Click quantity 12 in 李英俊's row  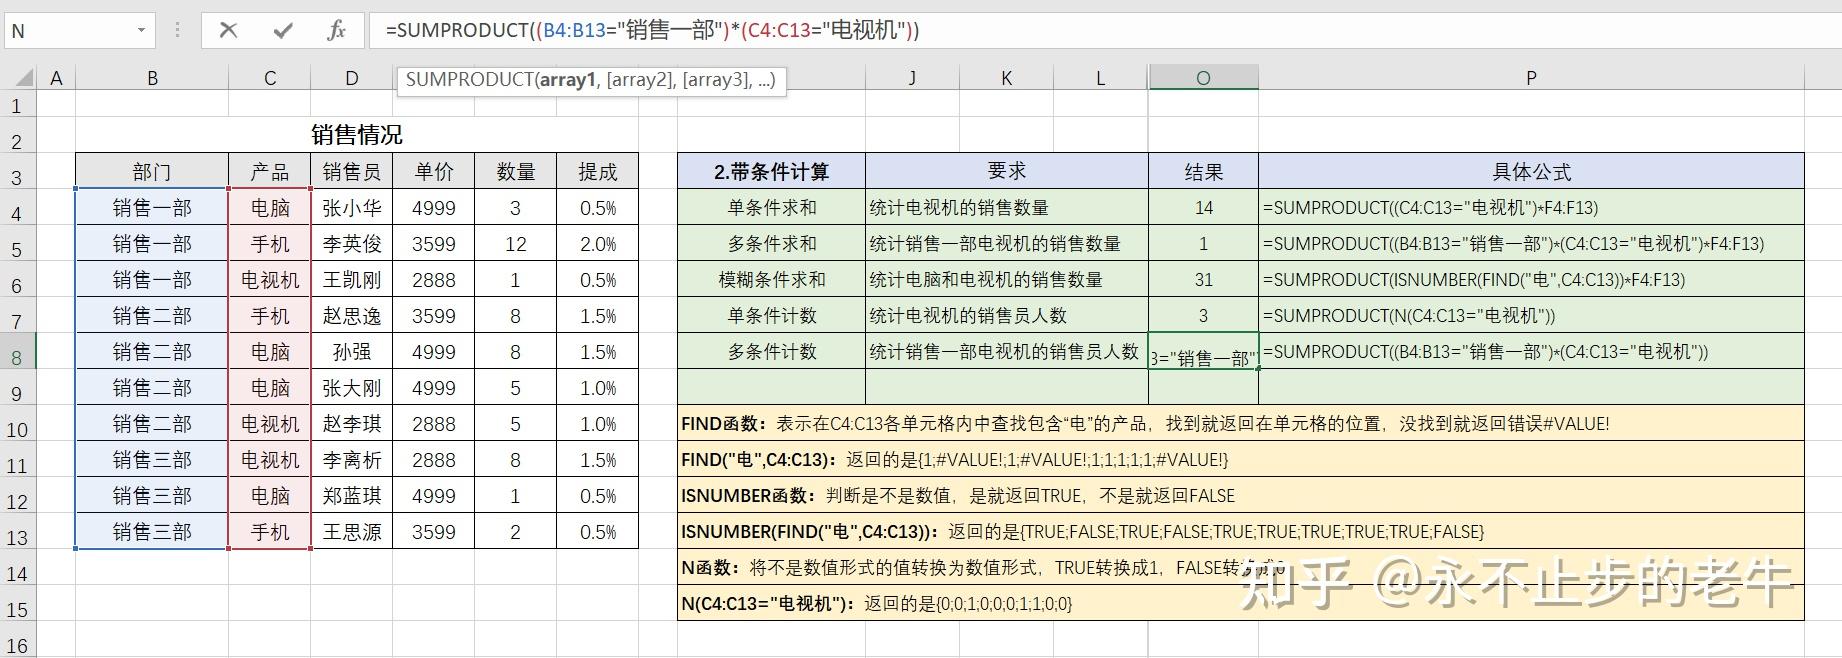coord(516,244)
